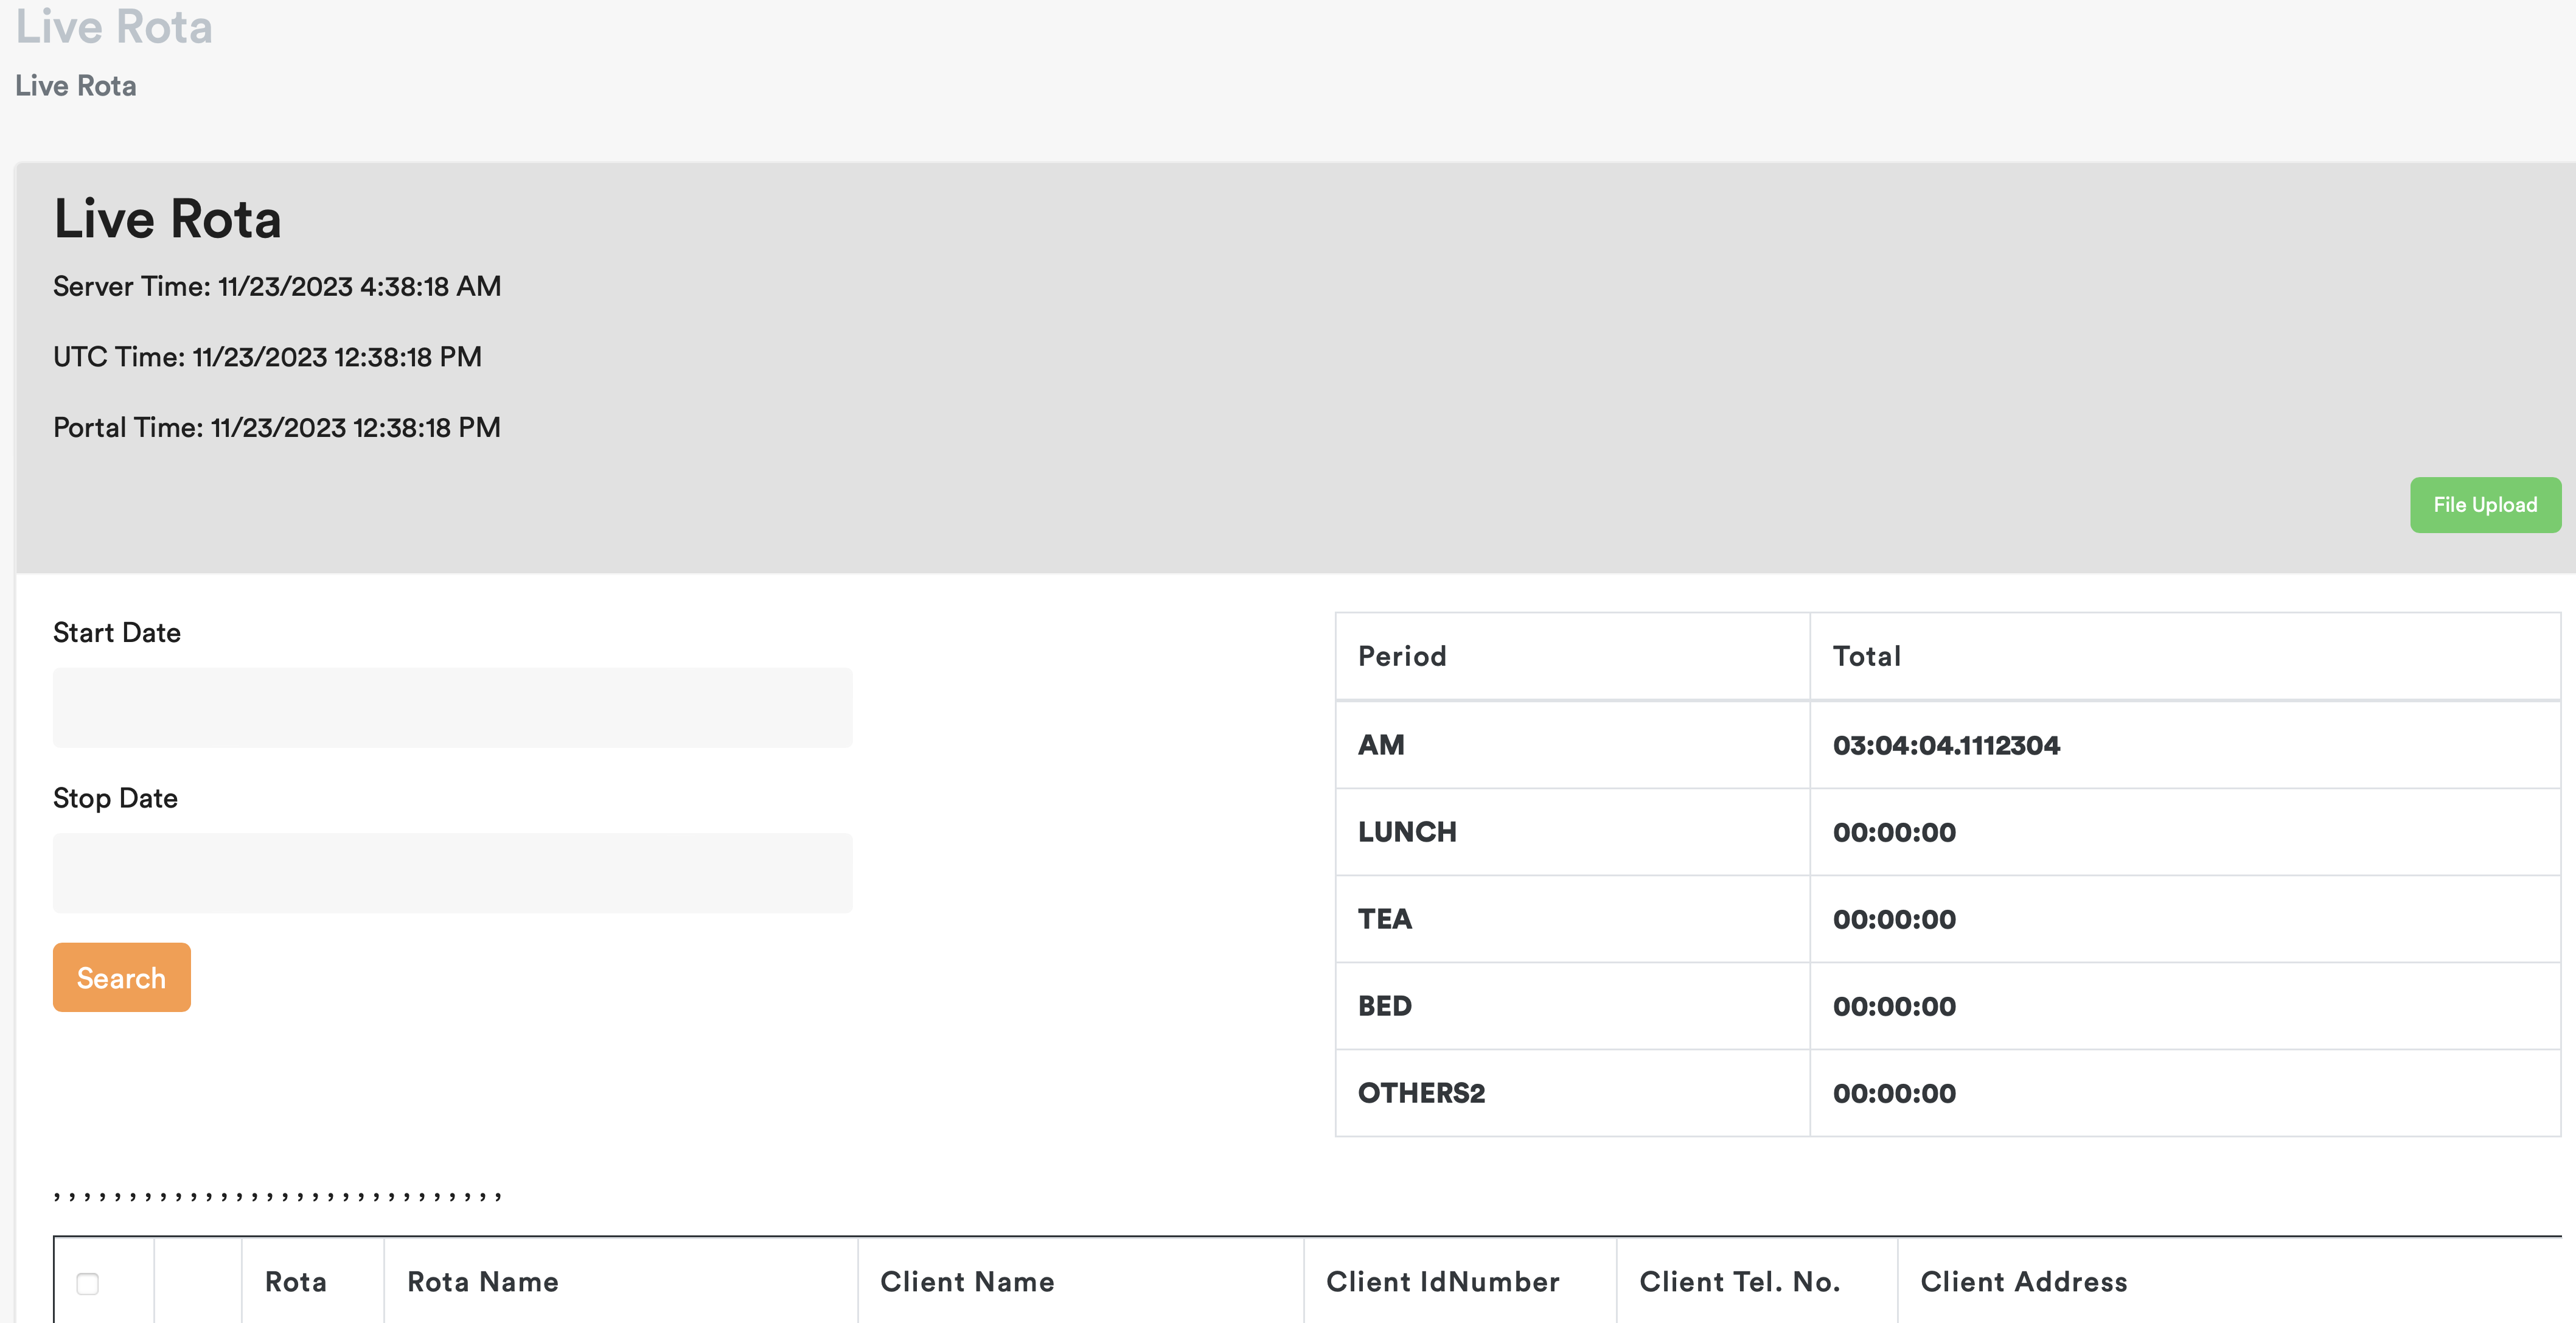The image size is (2576, 1323).
Task: Select the LUNCH period row
Action: [x=1407, y=832]
